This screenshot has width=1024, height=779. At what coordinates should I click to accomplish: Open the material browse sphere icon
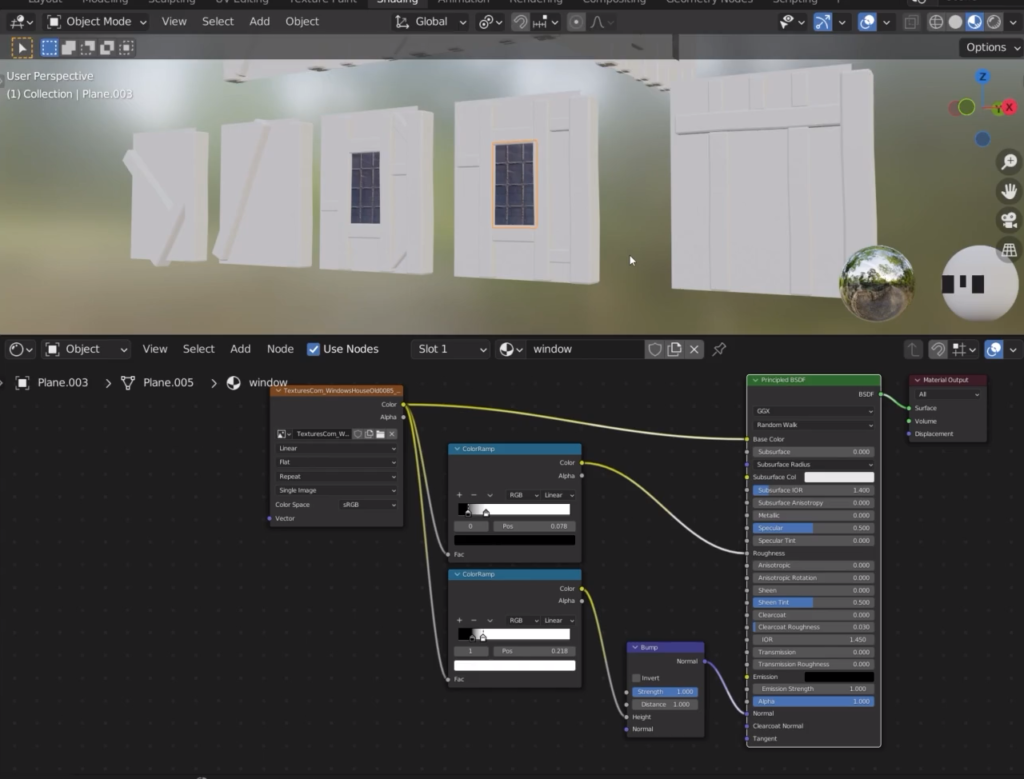pos(511,349)
